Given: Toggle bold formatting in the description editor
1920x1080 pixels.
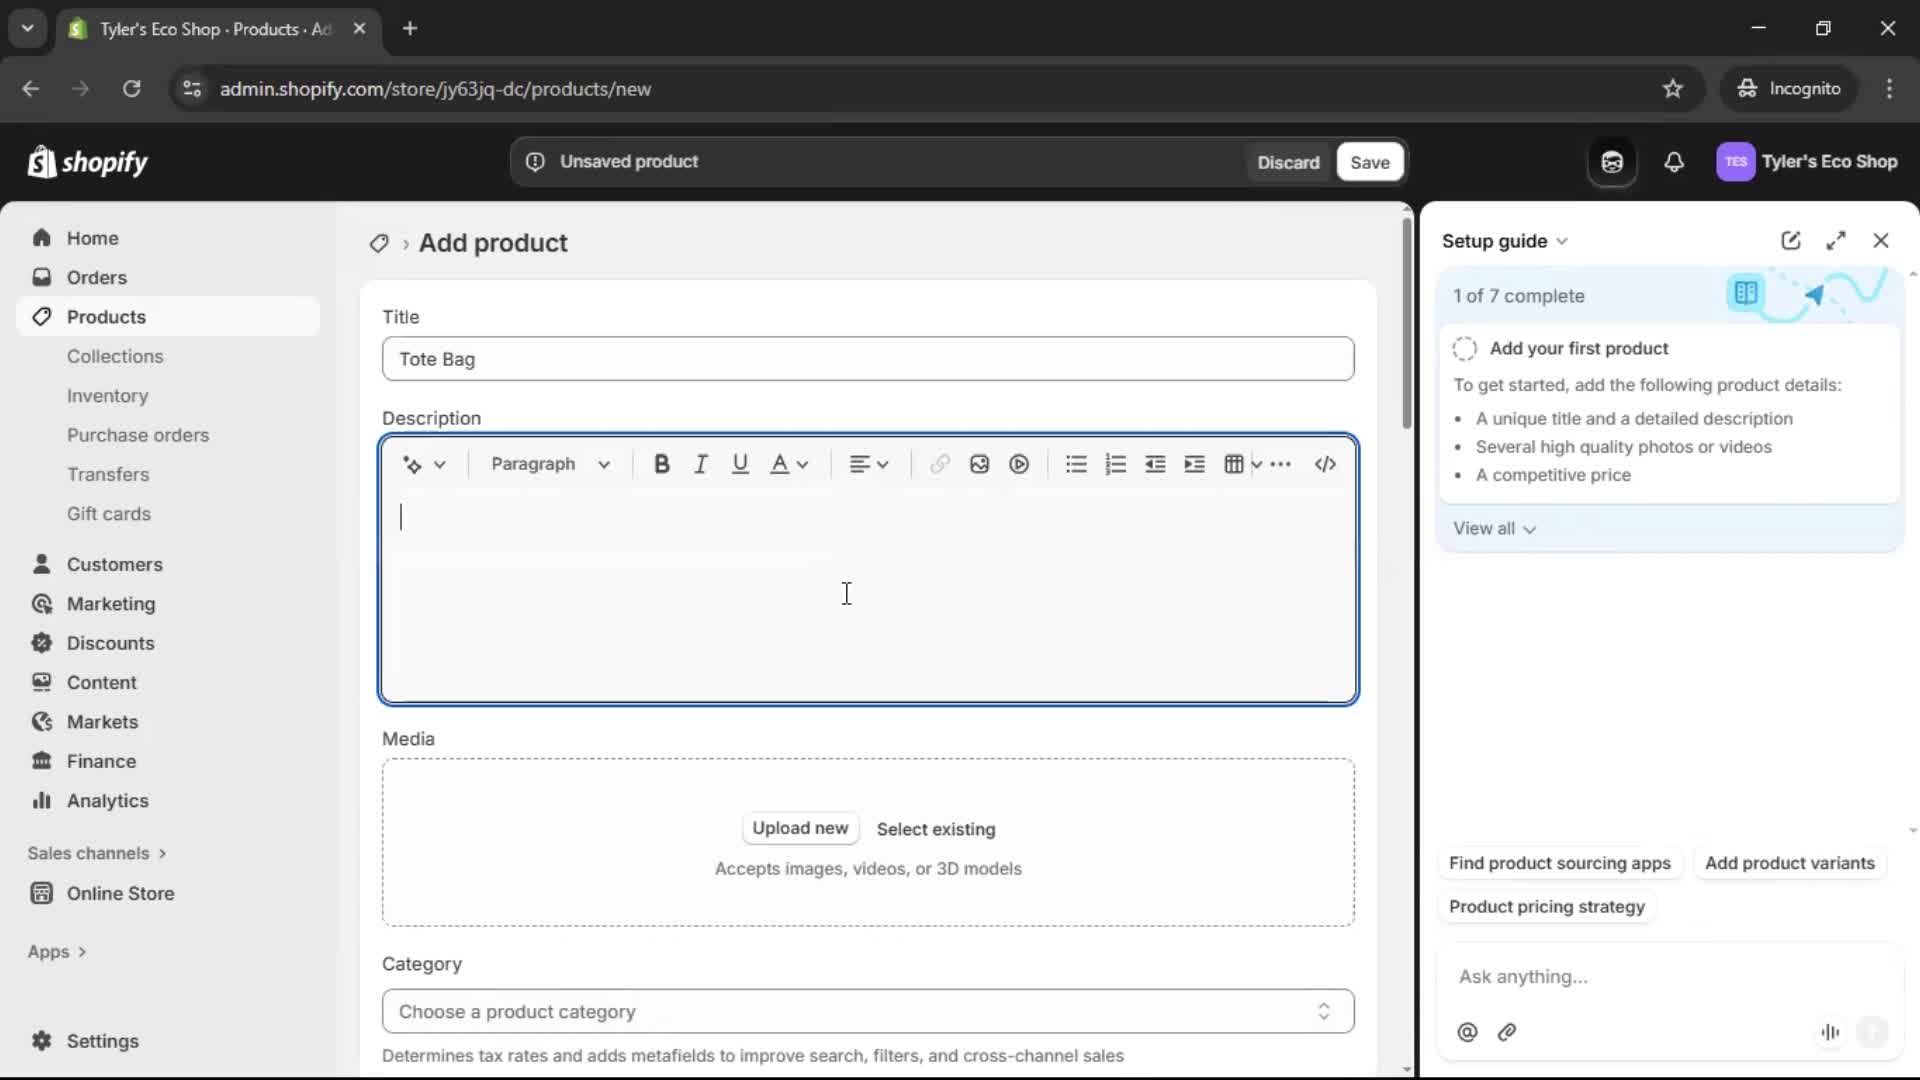Looking at the screenshot, I should point(662,464).
